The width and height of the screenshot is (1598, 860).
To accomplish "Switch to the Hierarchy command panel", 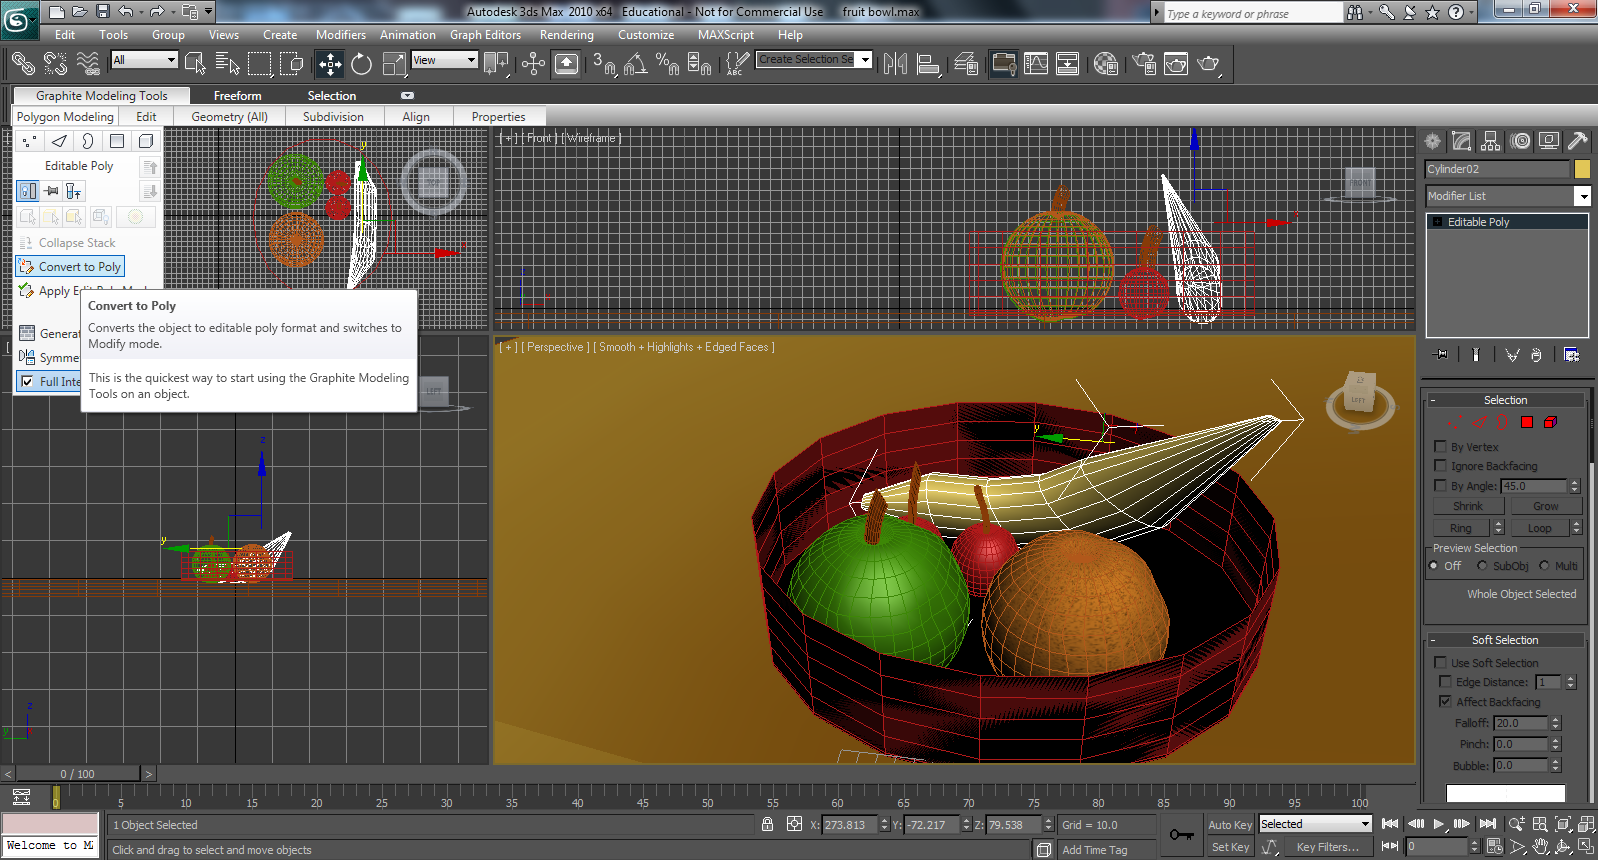I will pos(1491,141).
